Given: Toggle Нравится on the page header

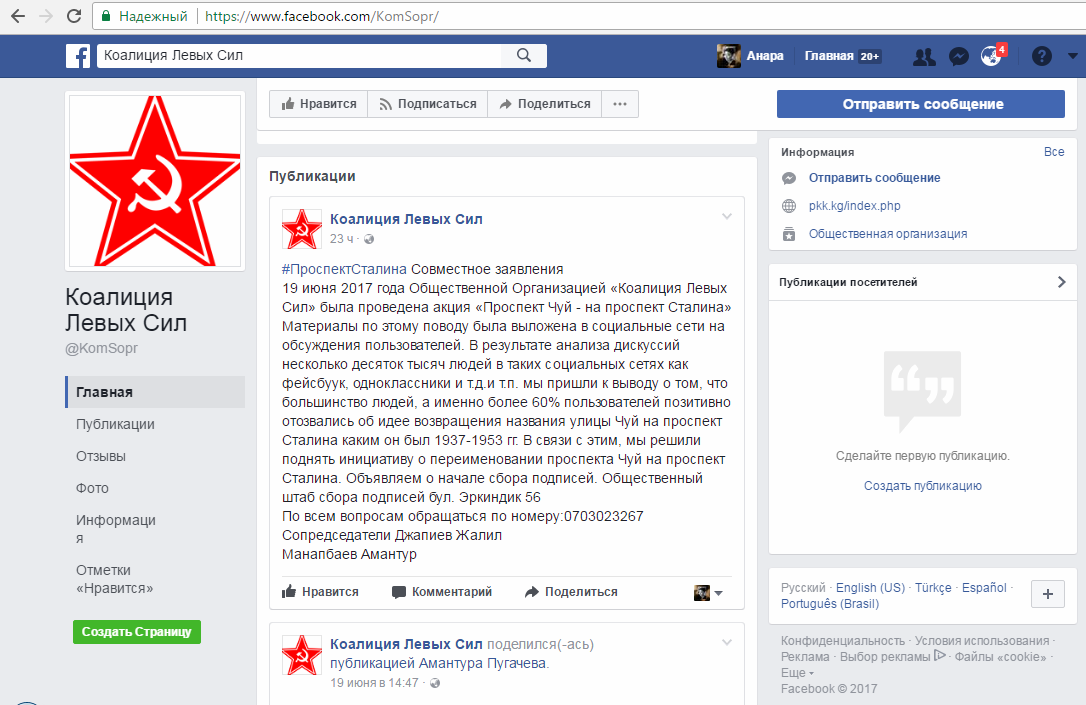Looking at the screenshot, I should (319, 104).
